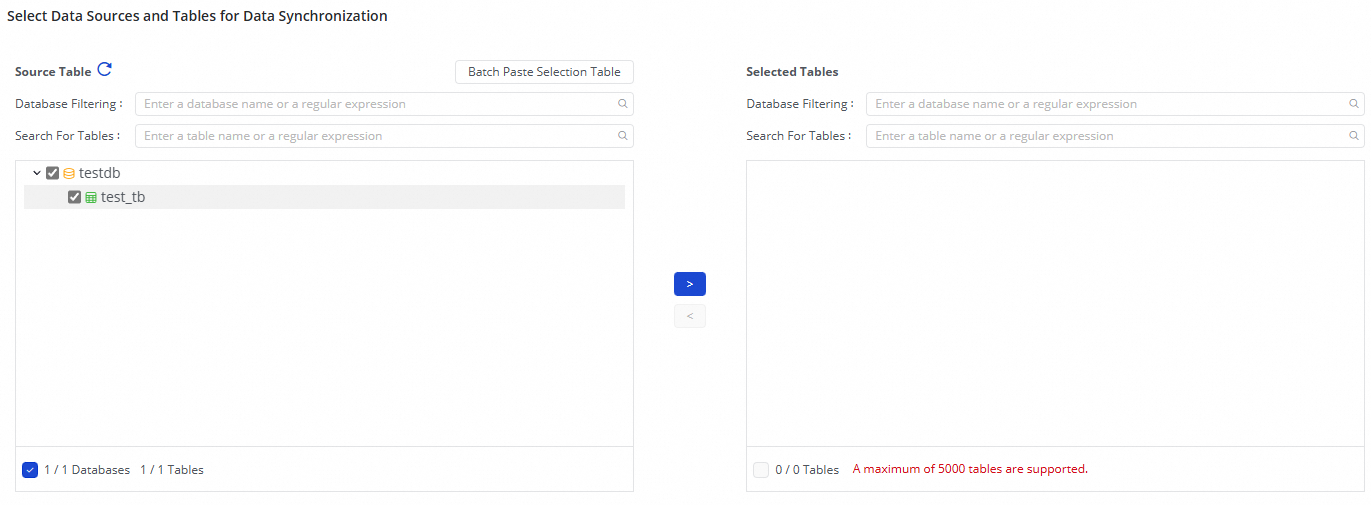Click the refresh icon beside Source Table
The width and height of the screenshot is (1371, 505).
tap(104, 70)
